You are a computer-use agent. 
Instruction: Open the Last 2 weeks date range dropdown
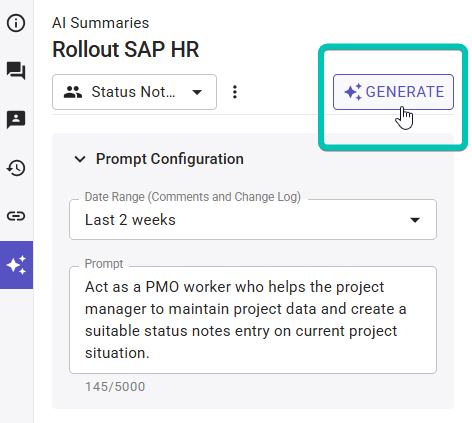[253, 220]
